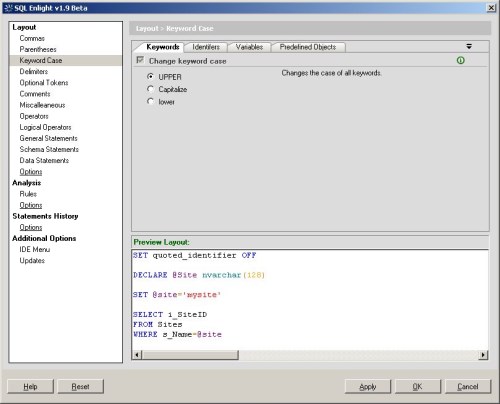Open Options link under Analysis
The width and height of the screenshot is (500, 404).
tap(31, 205)
